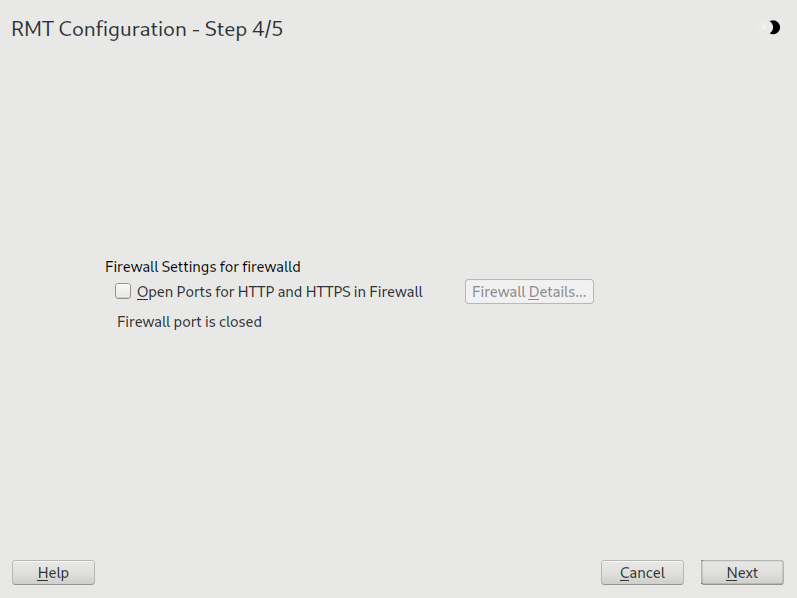Image resolution: width=797 pixels, height=598 pixels.
Task: Select the closed firewall port status text
Action: pyautogui.click(x=189, y=322)
